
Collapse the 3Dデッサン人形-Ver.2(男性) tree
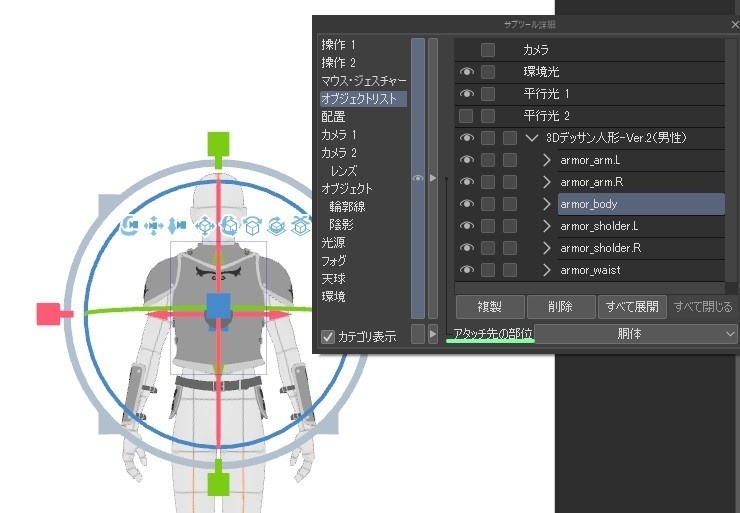532,138
